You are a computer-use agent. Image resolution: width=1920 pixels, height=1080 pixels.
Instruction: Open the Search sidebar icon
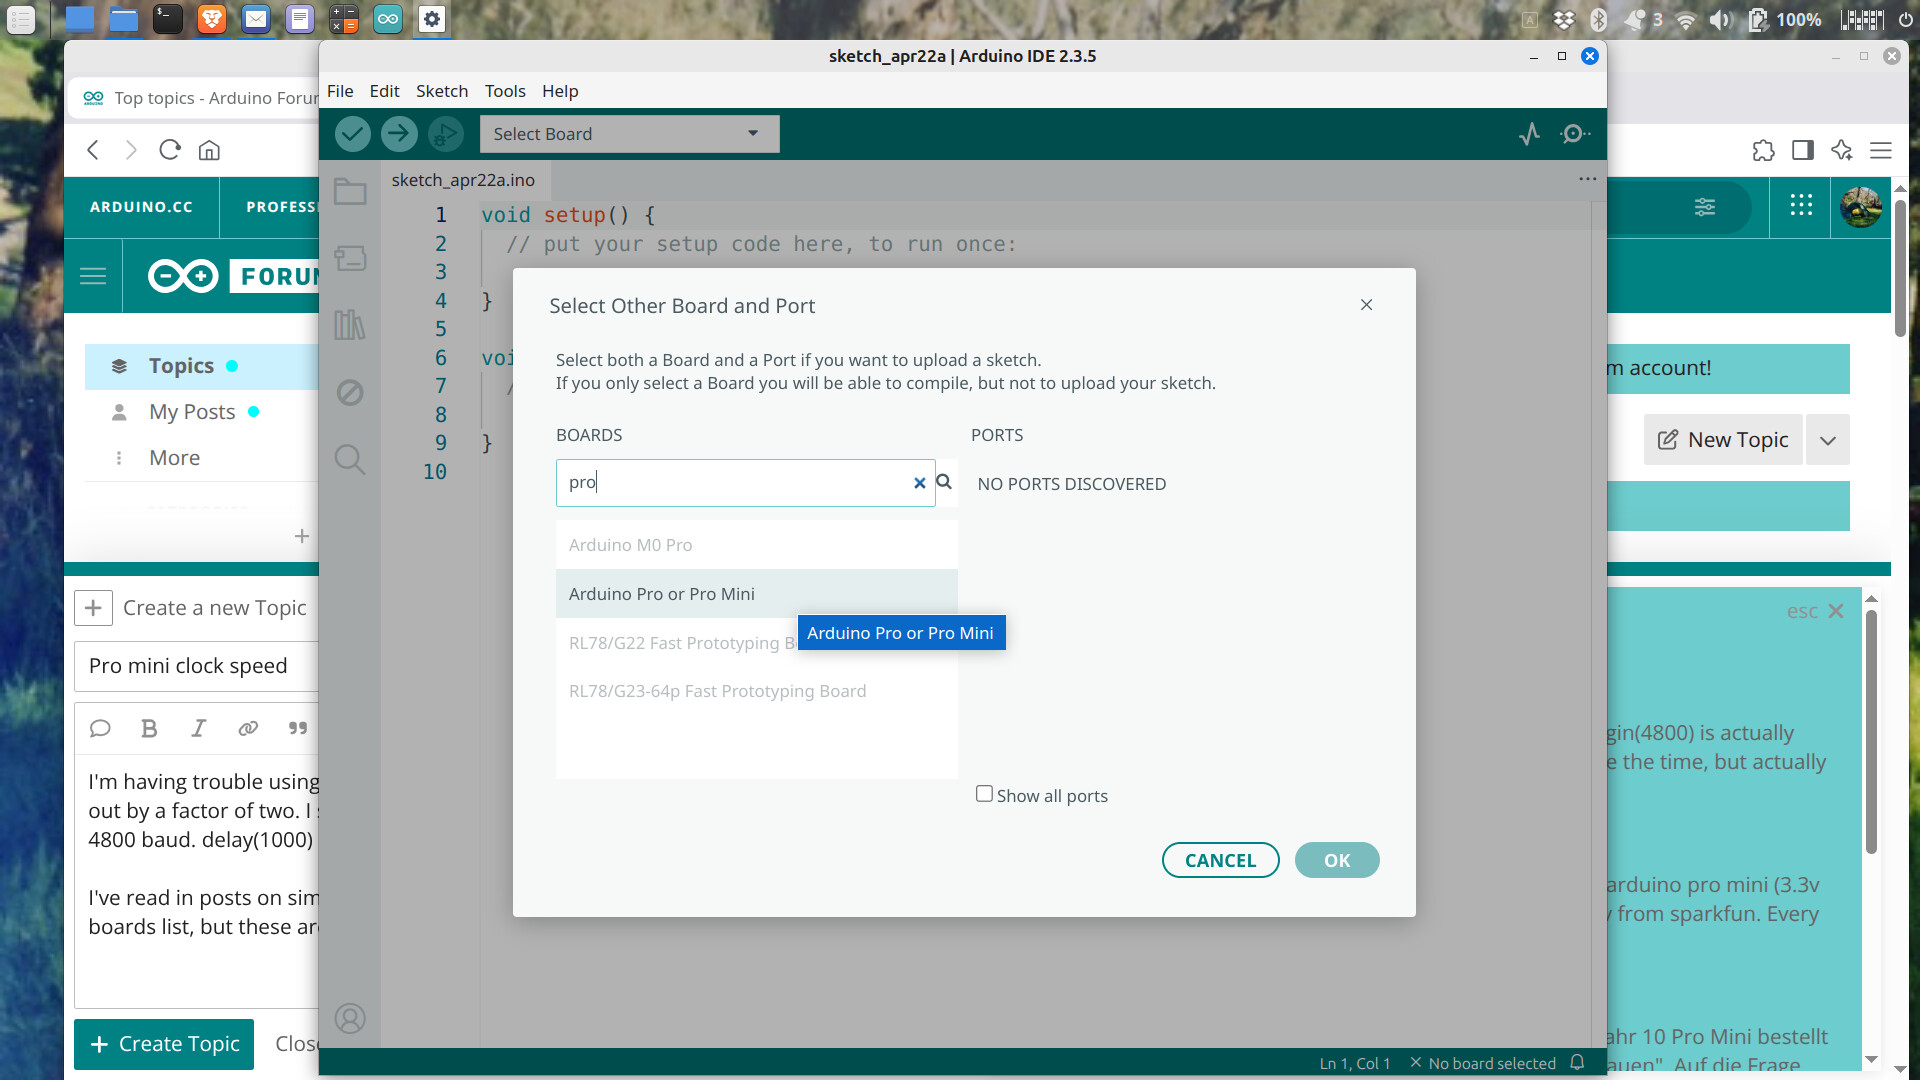[x=350, y=459]
